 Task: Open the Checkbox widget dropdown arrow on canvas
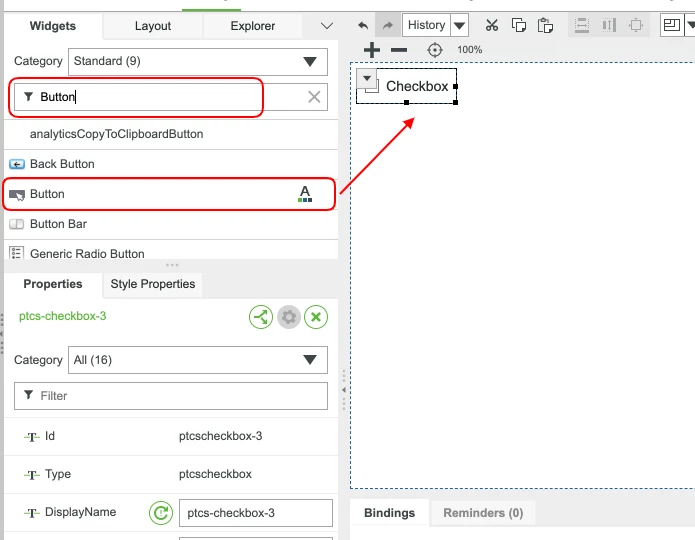367,78
